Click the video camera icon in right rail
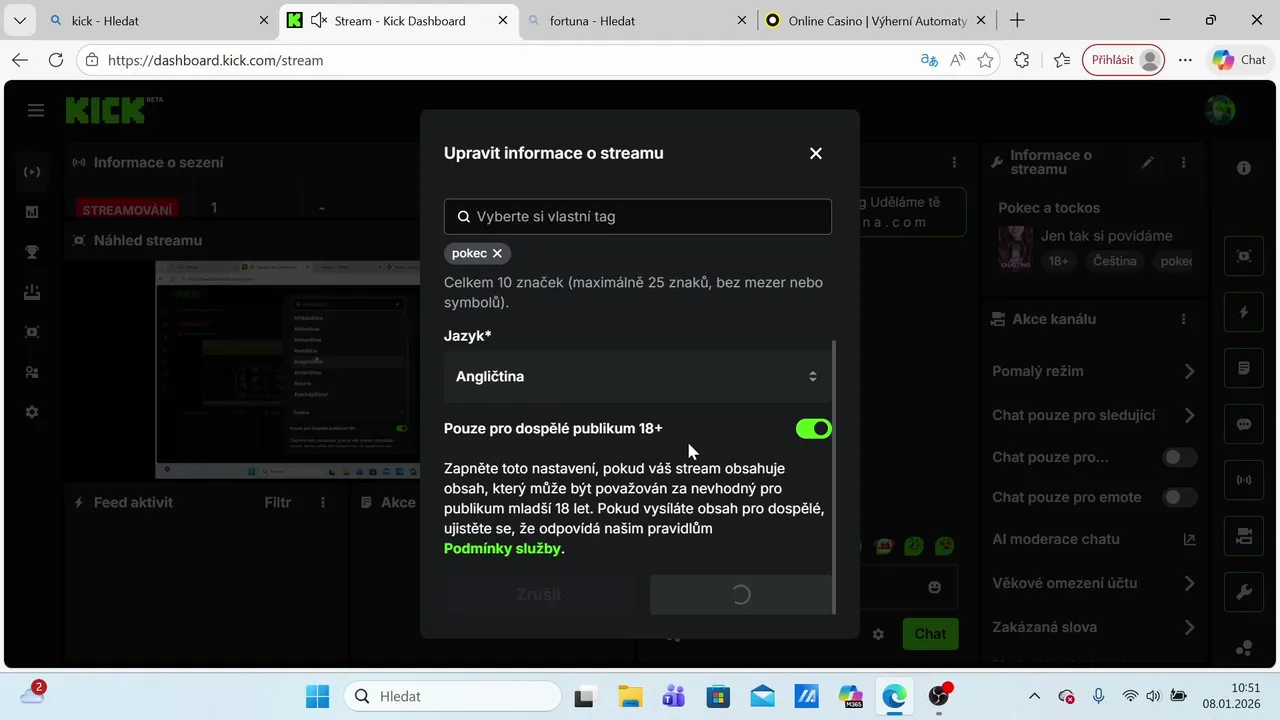The image size is (1280, 720). (x=1244, y=536)
